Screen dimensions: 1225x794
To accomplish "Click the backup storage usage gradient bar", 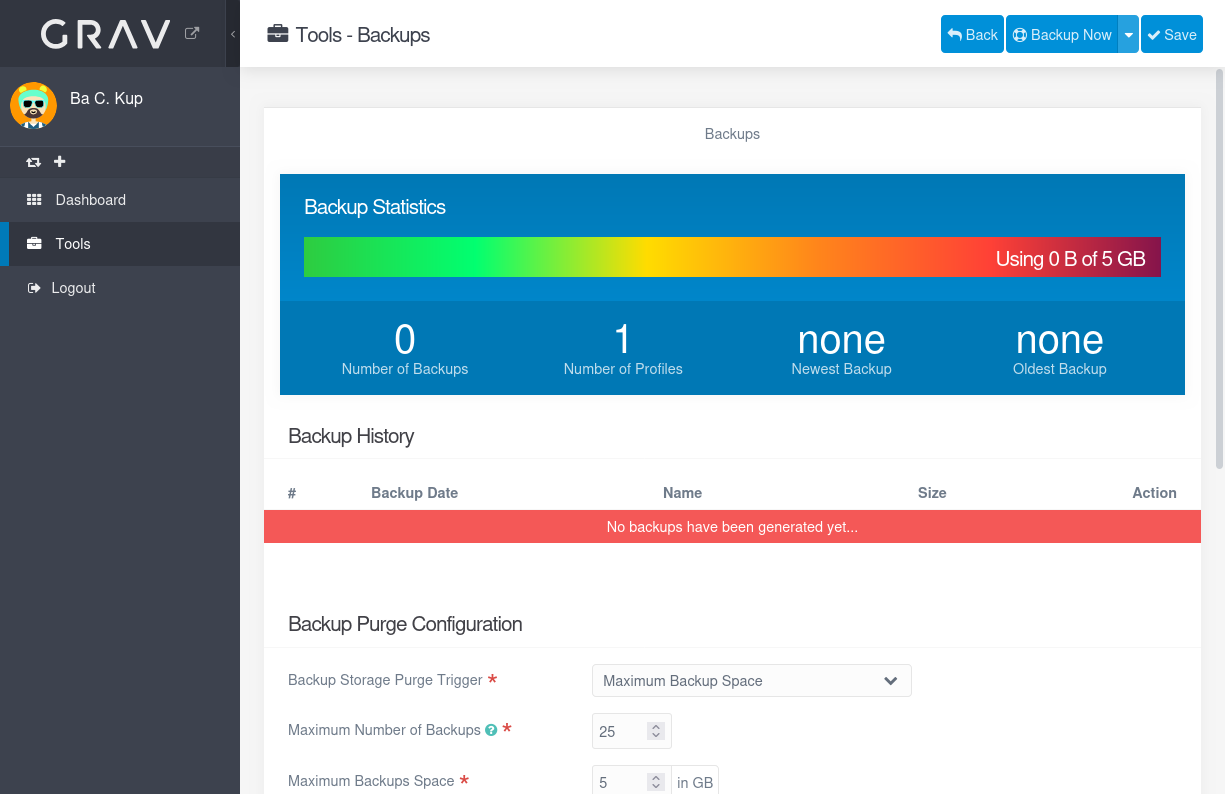I will pyautogui.click(x=732, y=257).
